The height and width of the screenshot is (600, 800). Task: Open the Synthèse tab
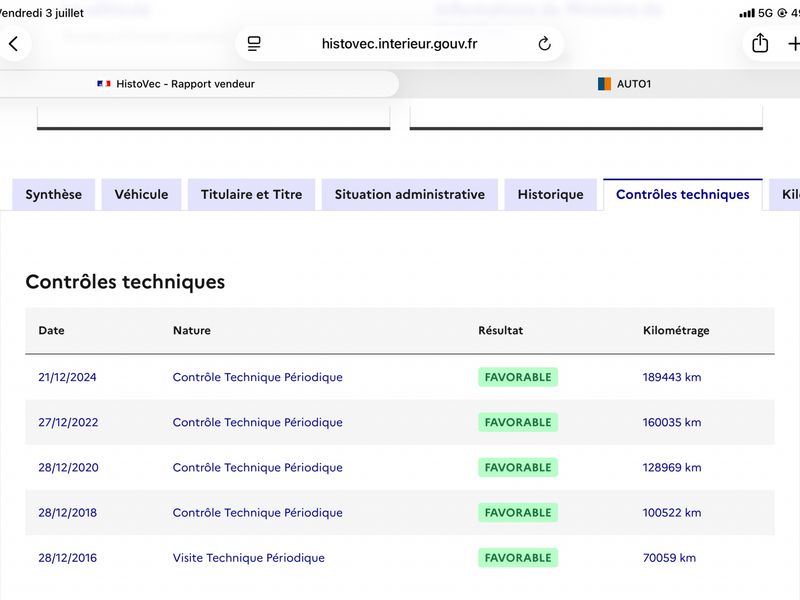click(x=54, y=194)
